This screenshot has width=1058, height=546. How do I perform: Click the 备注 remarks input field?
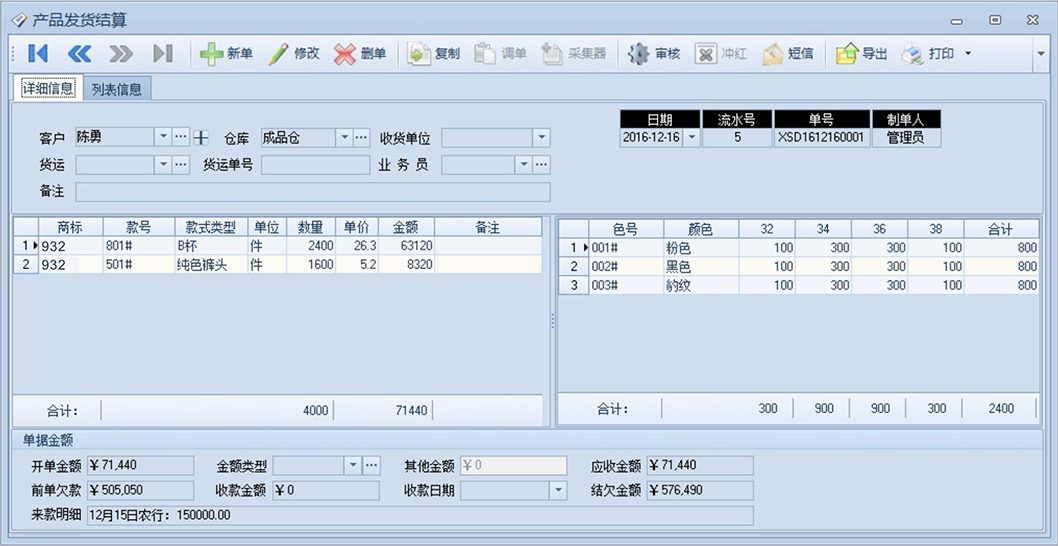point(312,192)
